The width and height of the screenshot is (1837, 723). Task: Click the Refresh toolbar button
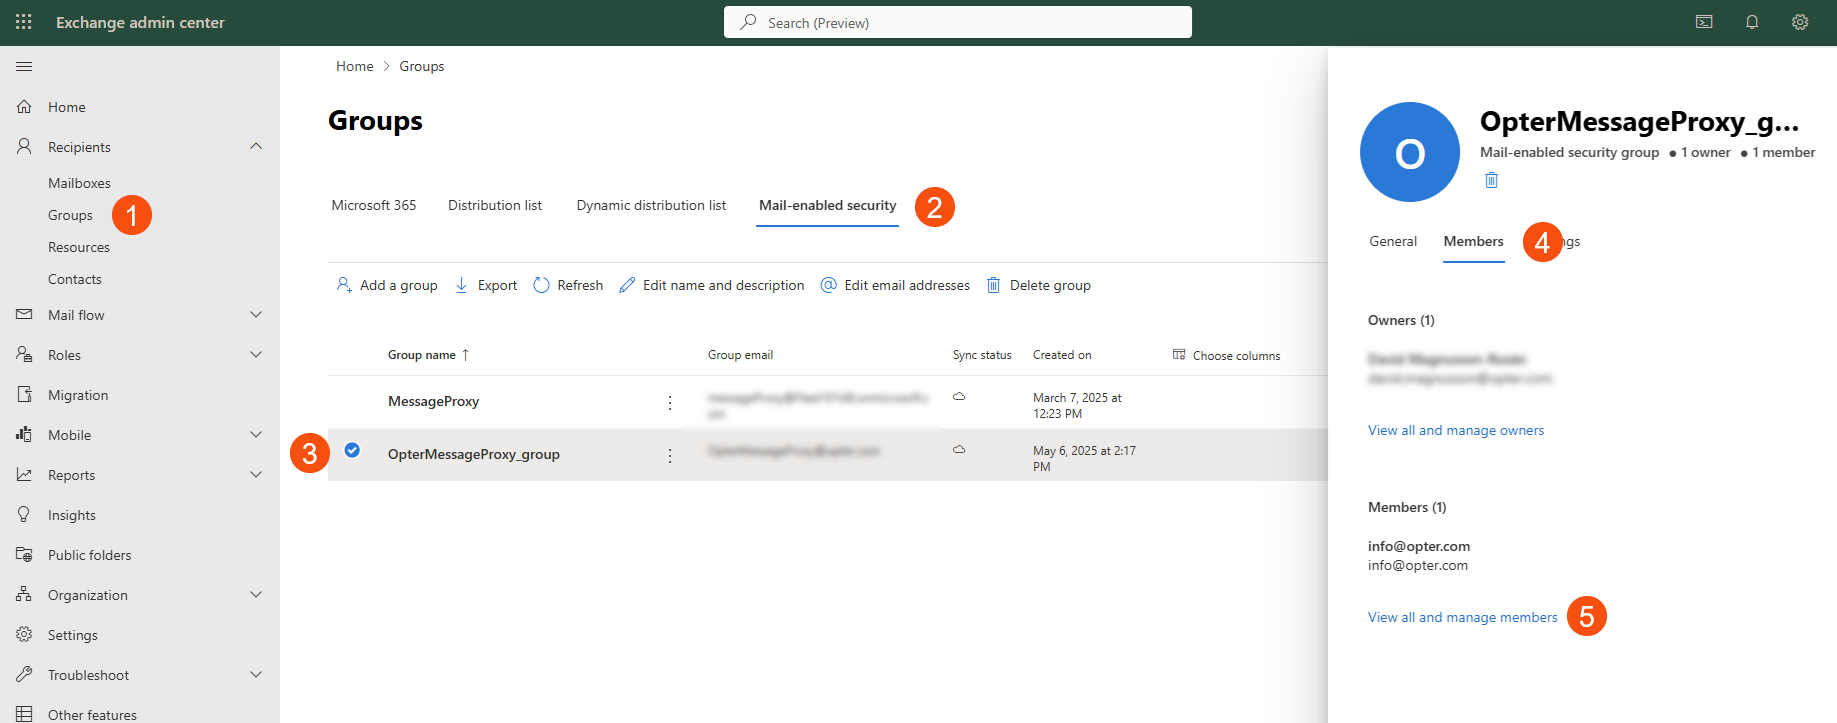568,285
